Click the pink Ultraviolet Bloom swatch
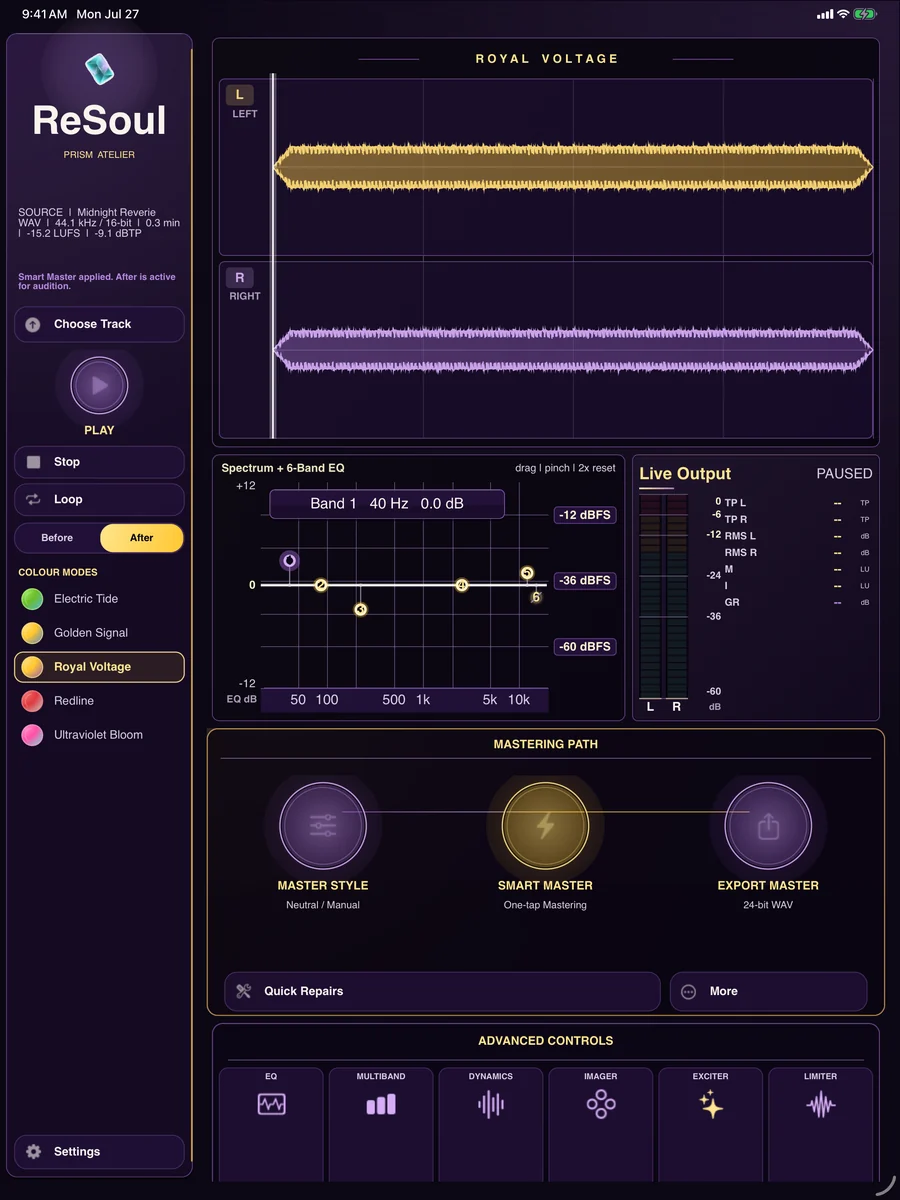 tap(32, 735)
